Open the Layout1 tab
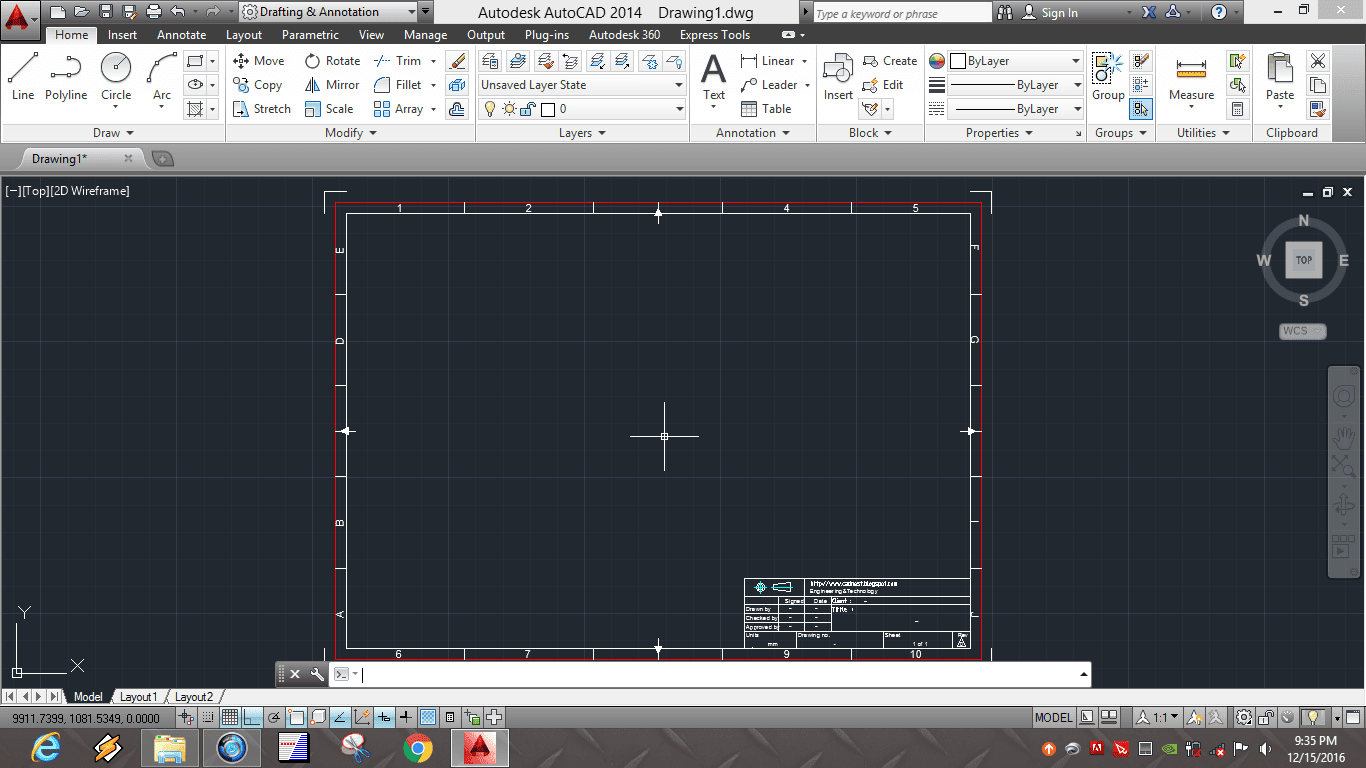The image size is (1366, 768). click(140, 696)
